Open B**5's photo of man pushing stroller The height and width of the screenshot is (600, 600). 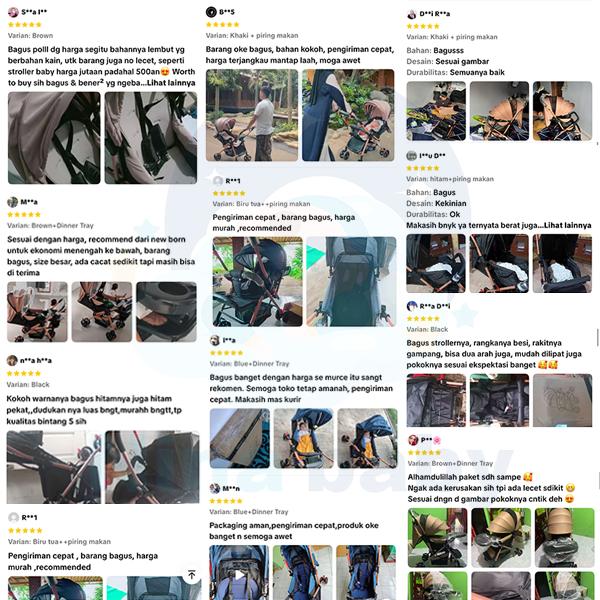click(x=252, y=115)
